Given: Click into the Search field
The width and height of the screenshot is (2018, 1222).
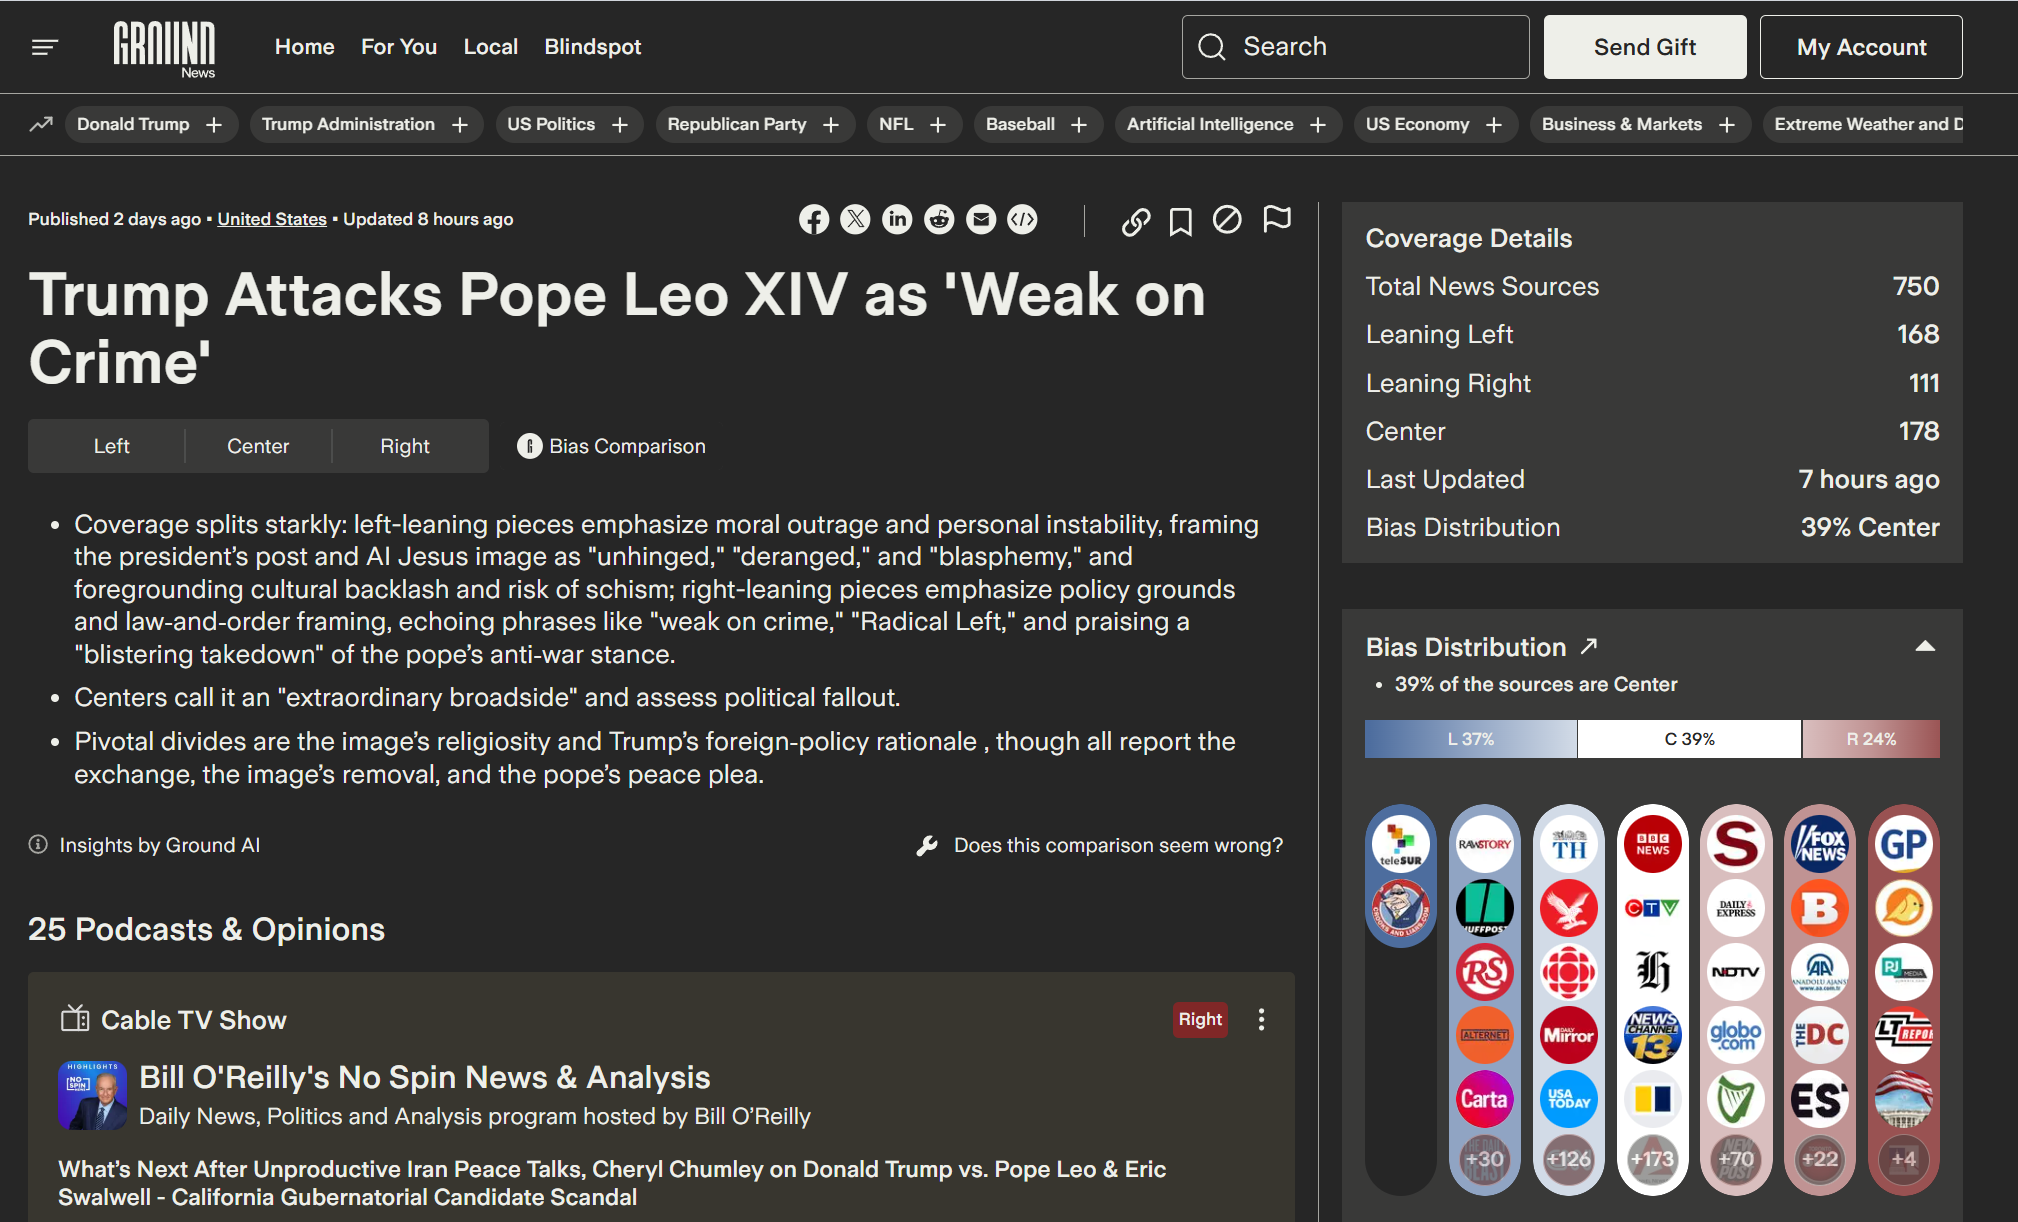Looking at the screenshot, I should (1355, 47).
